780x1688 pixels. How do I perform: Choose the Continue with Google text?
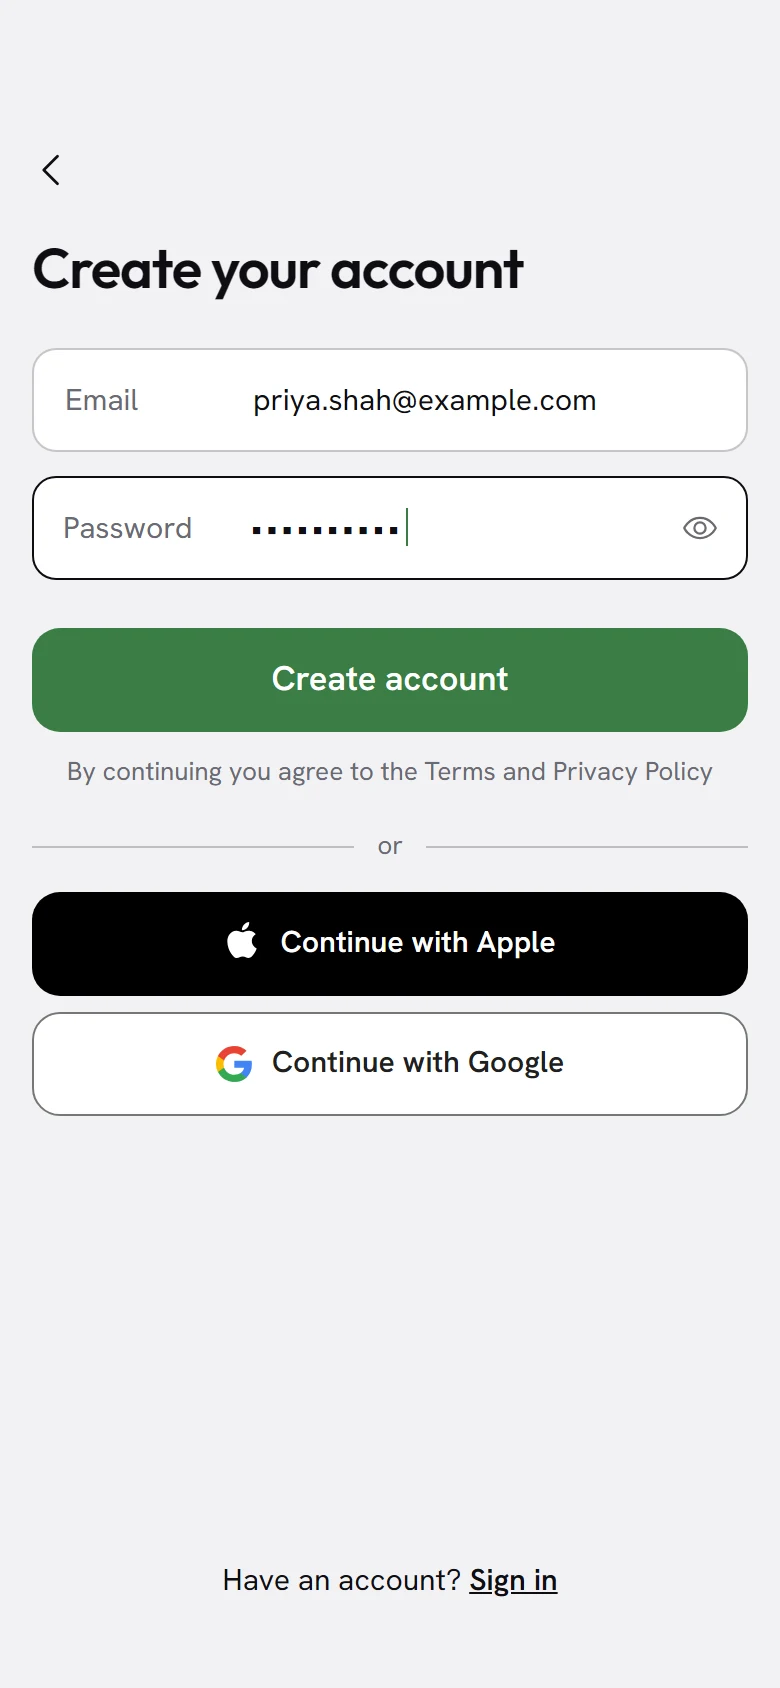[418, 1063]
